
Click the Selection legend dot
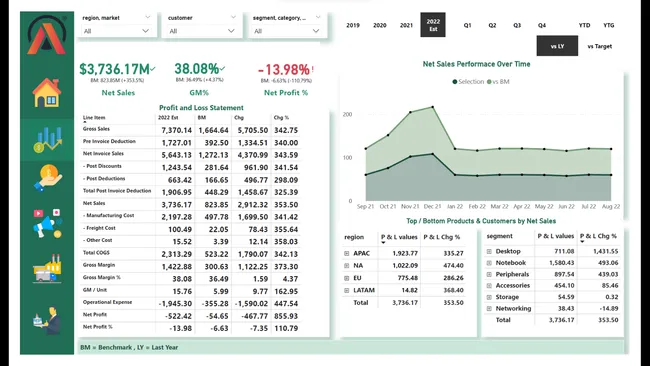pyautogui.click(x=455, y=82)
